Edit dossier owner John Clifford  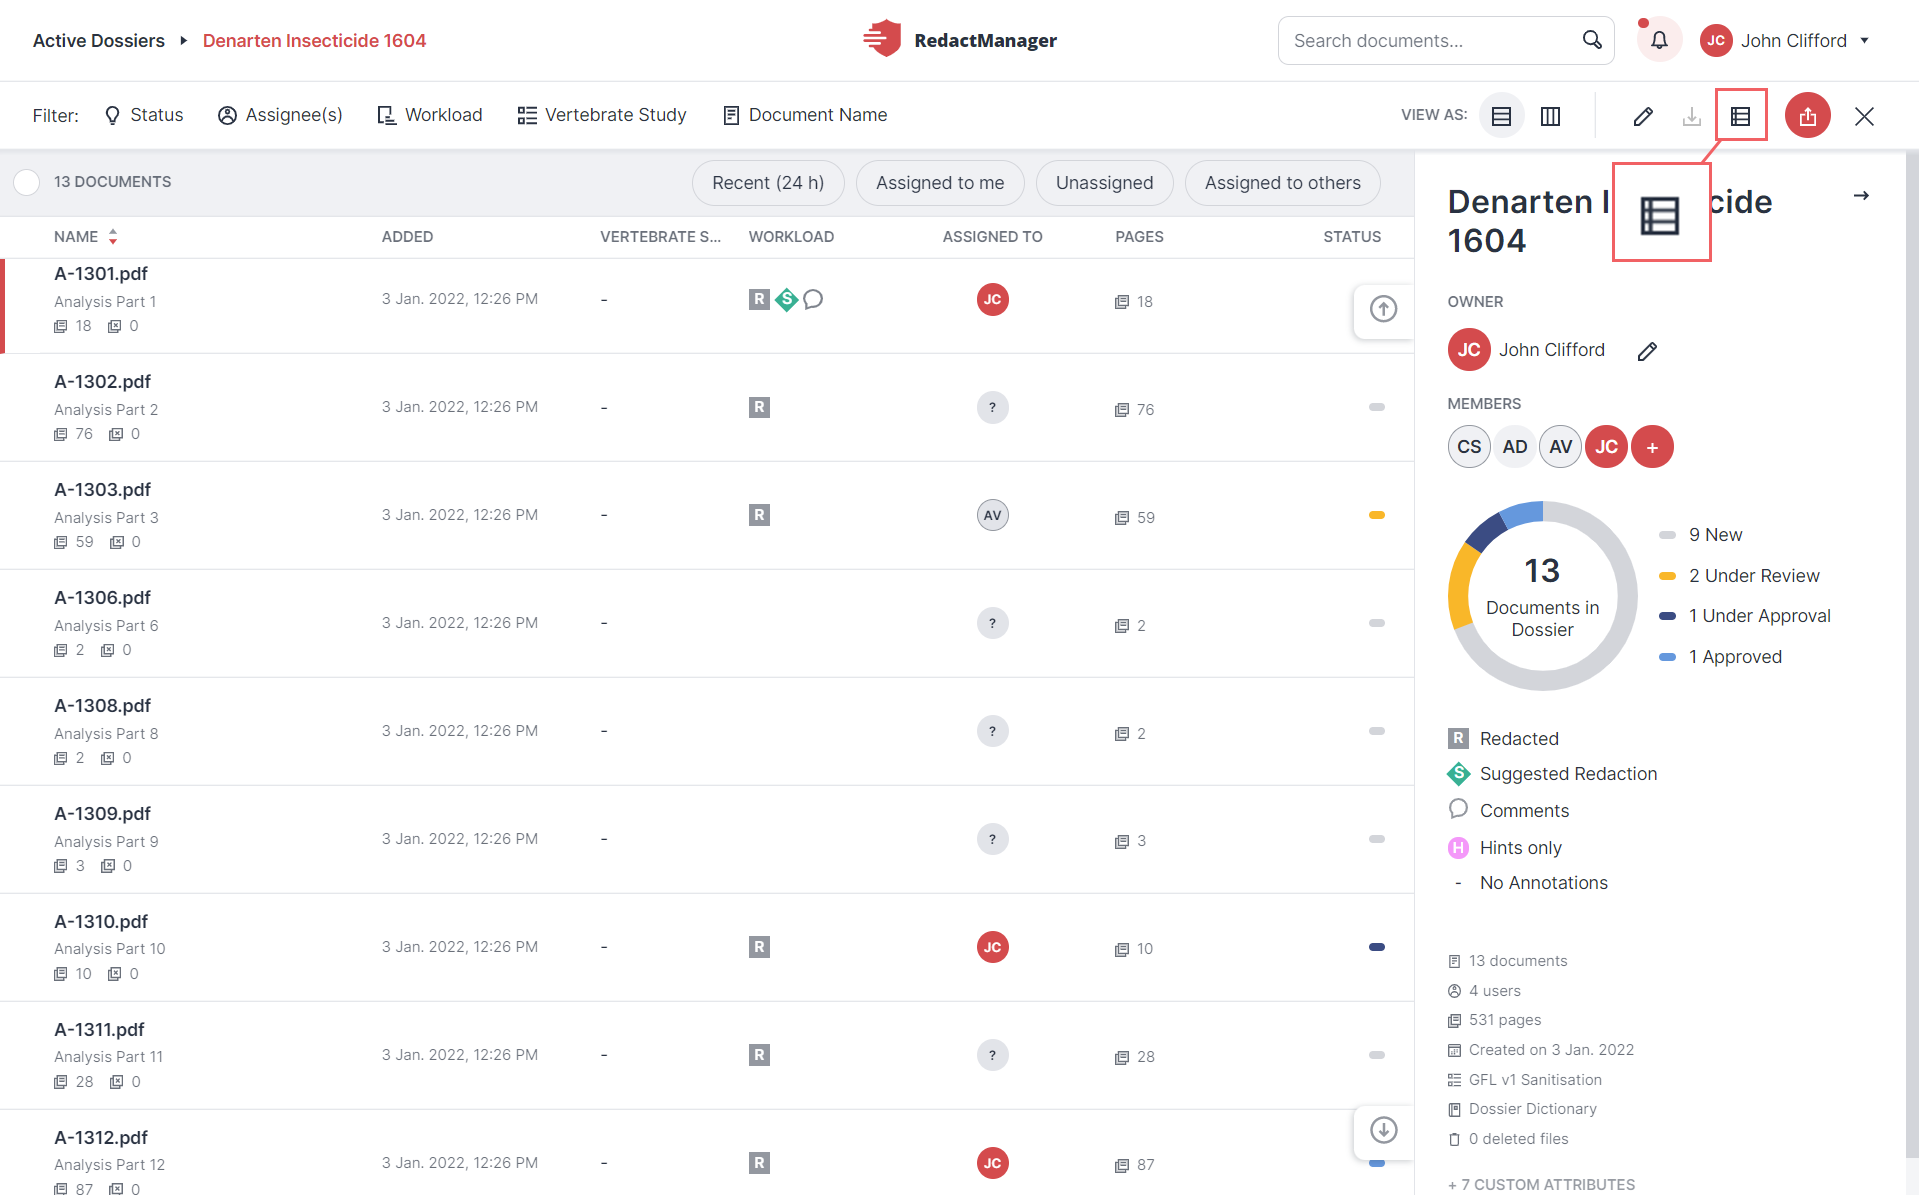click(x=1647, y=351)
